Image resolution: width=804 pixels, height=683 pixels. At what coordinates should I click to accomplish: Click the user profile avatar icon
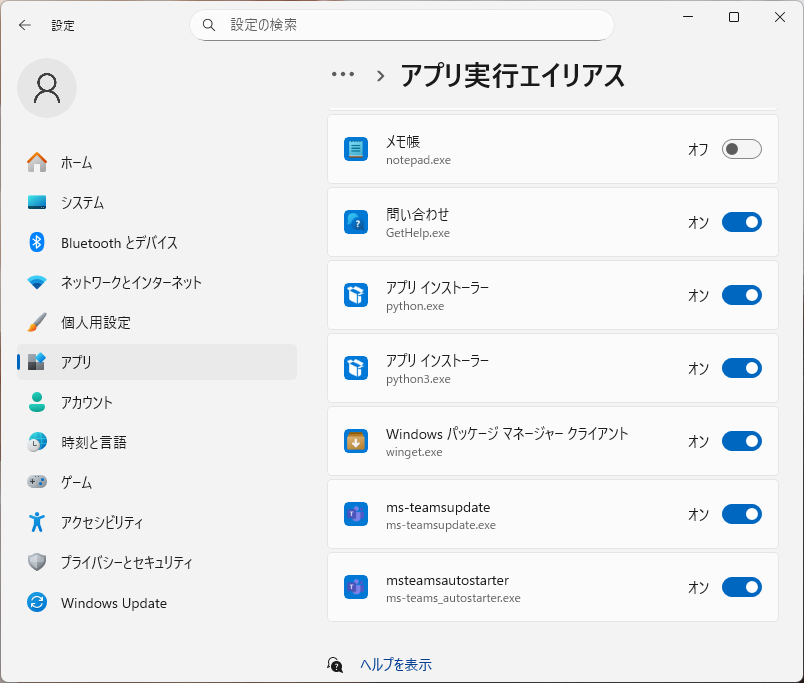pyautogui.click(x=47, y=88)
